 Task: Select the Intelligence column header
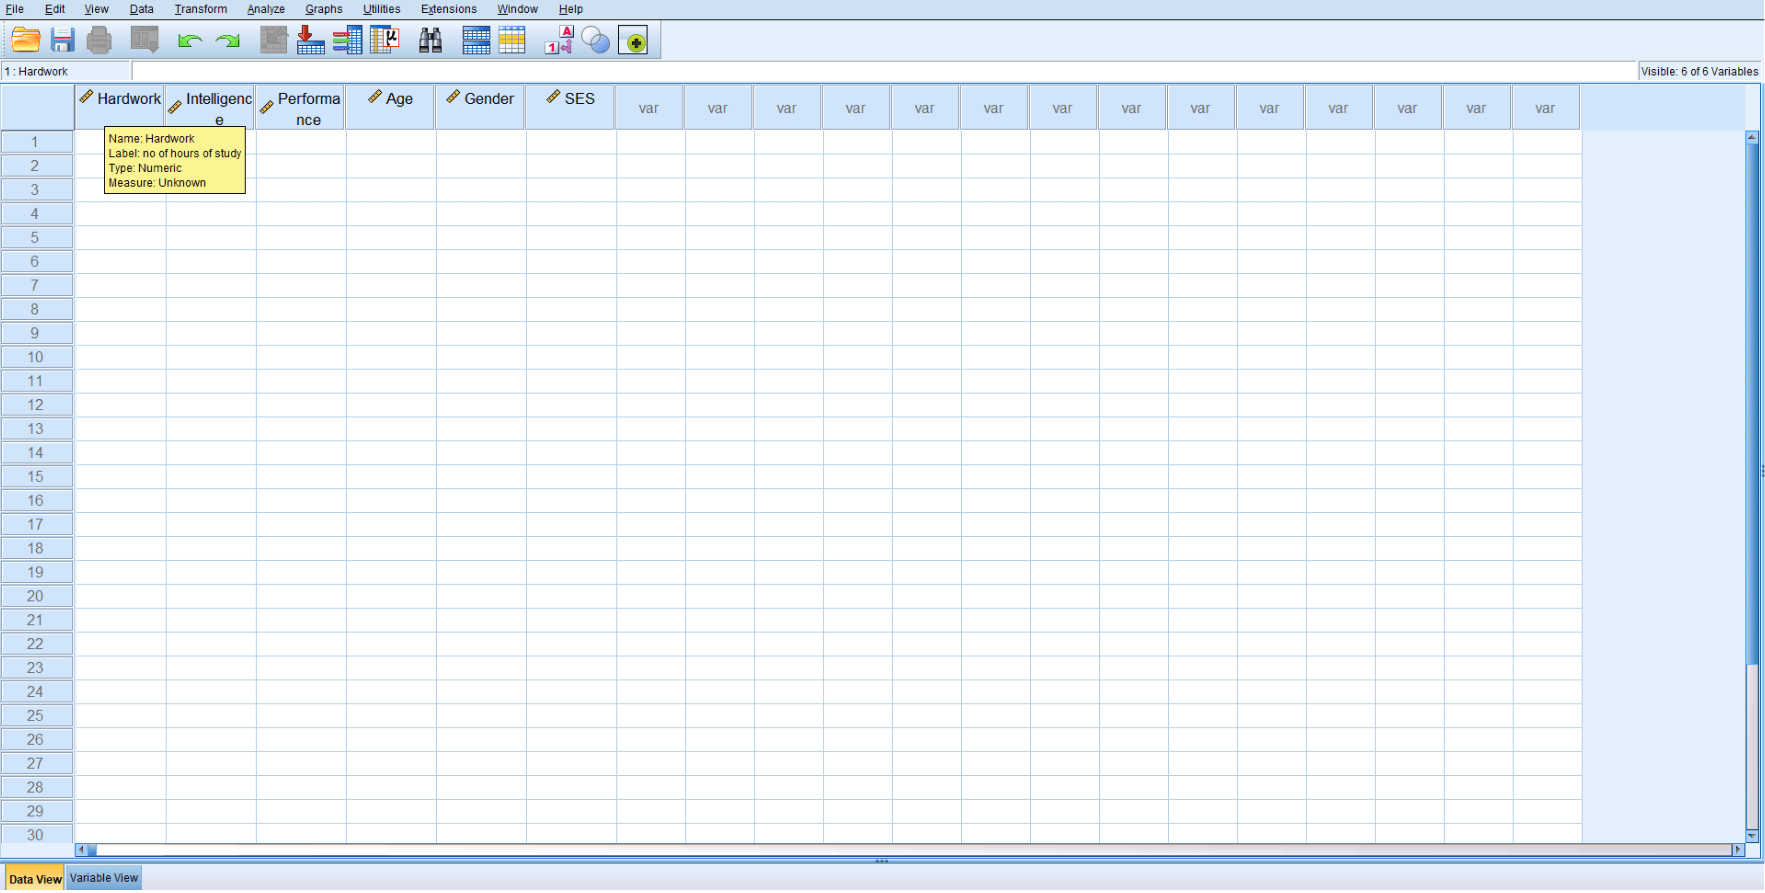210,107
